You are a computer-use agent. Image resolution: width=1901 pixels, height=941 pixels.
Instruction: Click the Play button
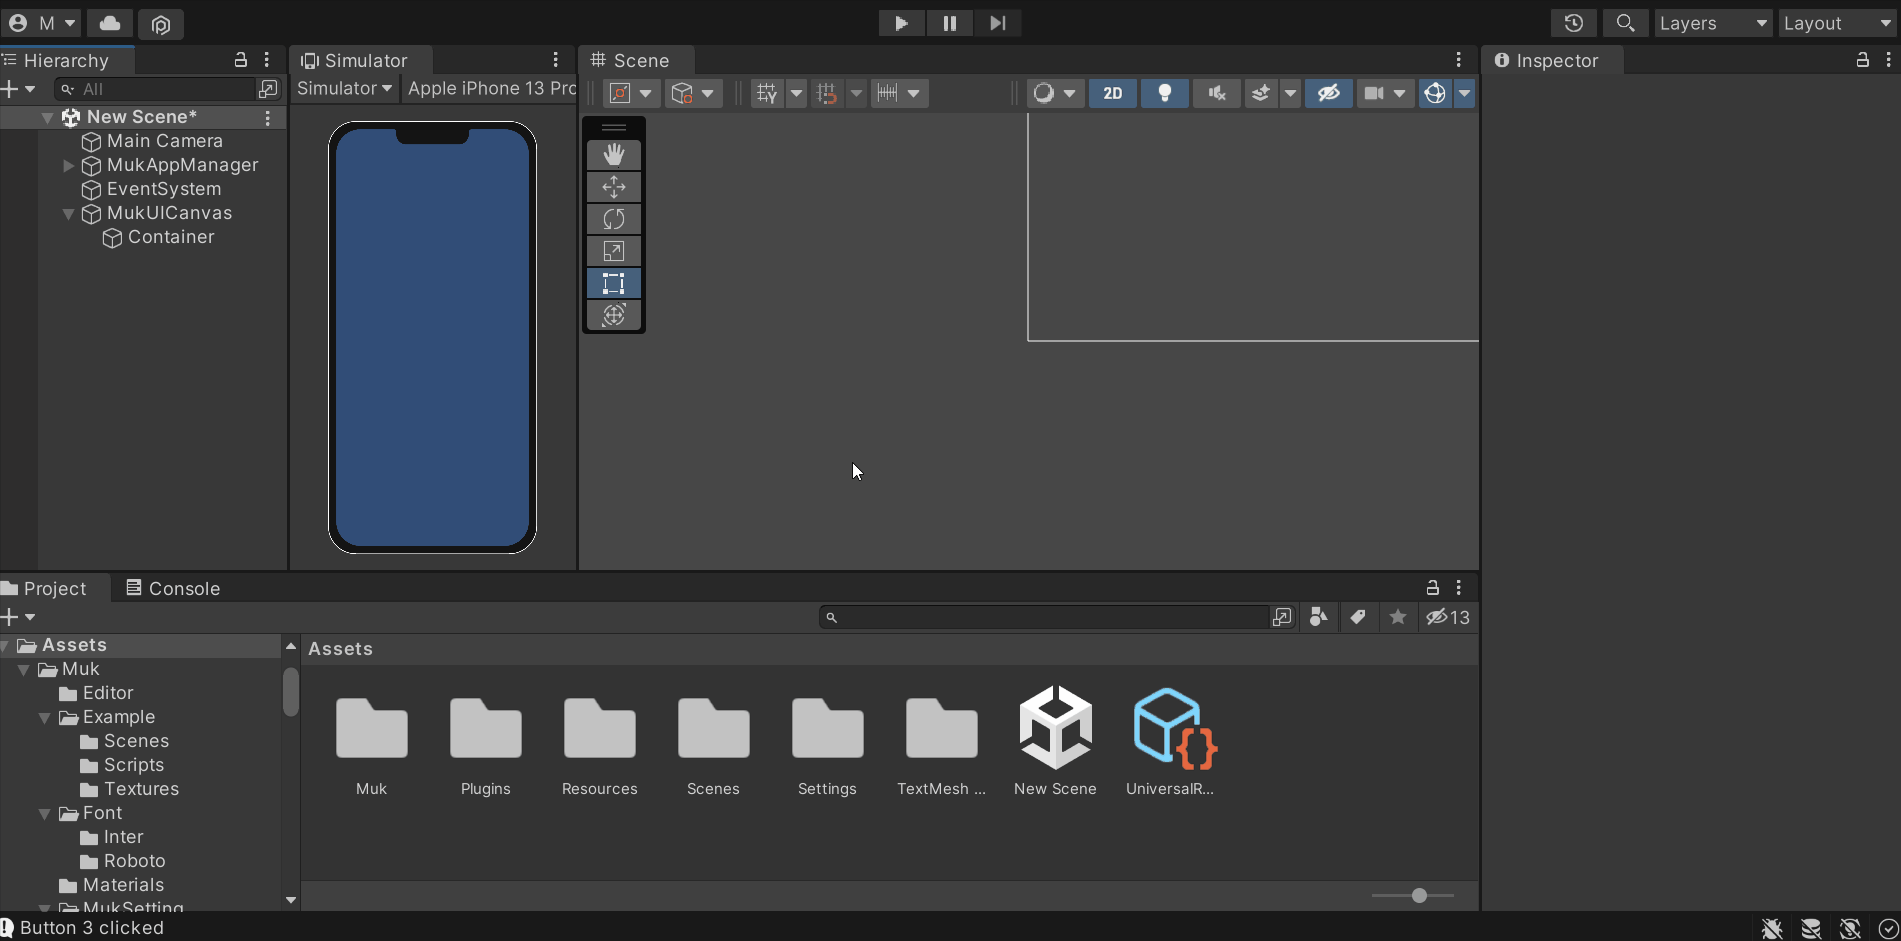901,23
